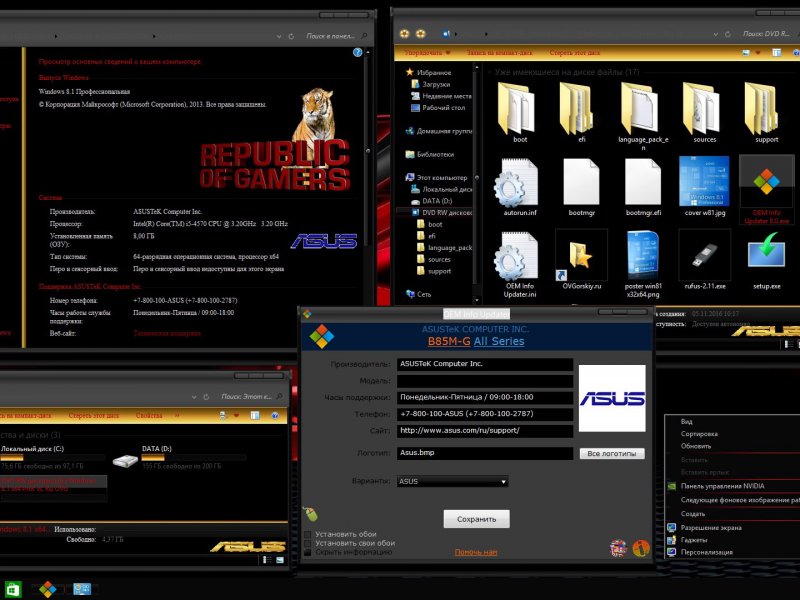Open the Техническая поддержка website link
The image size is (800, 600).
click(167, 333)
